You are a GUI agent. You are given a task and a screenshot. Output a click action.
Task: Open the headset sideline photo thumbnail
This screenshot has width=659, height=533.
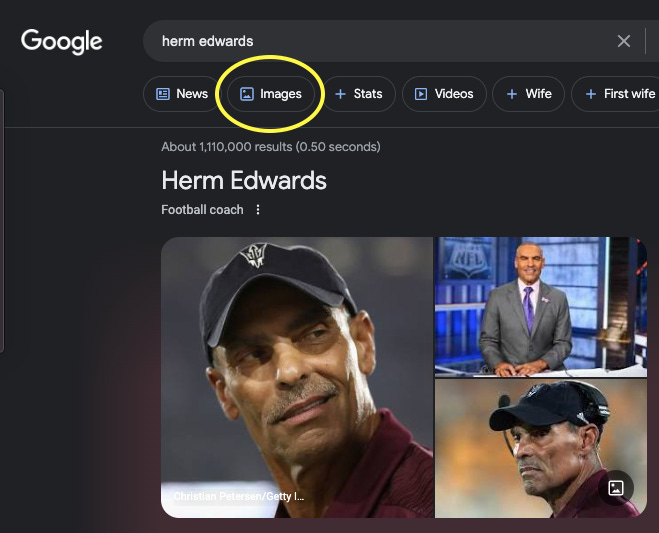(540, 448)
